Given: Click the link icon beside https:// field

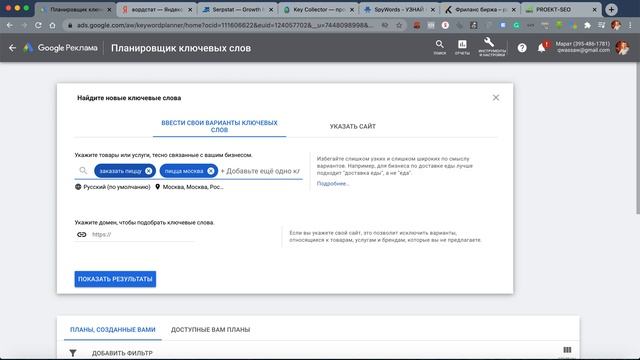Looking at the screenshot, I should click(x=82, y=234).
